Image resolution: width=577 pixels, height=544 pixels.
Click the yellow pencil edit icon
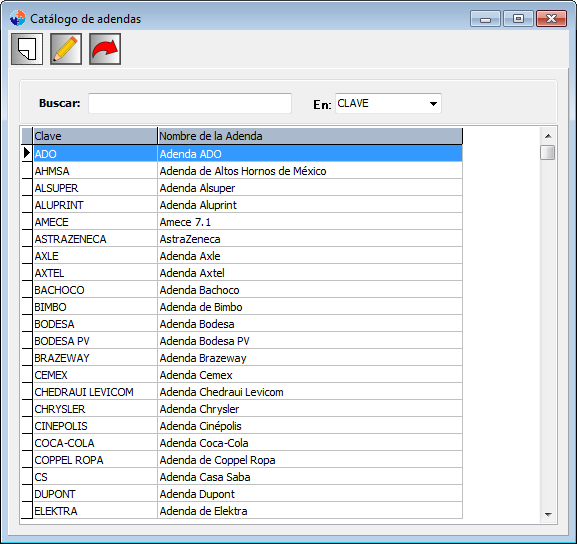point(66,49)
